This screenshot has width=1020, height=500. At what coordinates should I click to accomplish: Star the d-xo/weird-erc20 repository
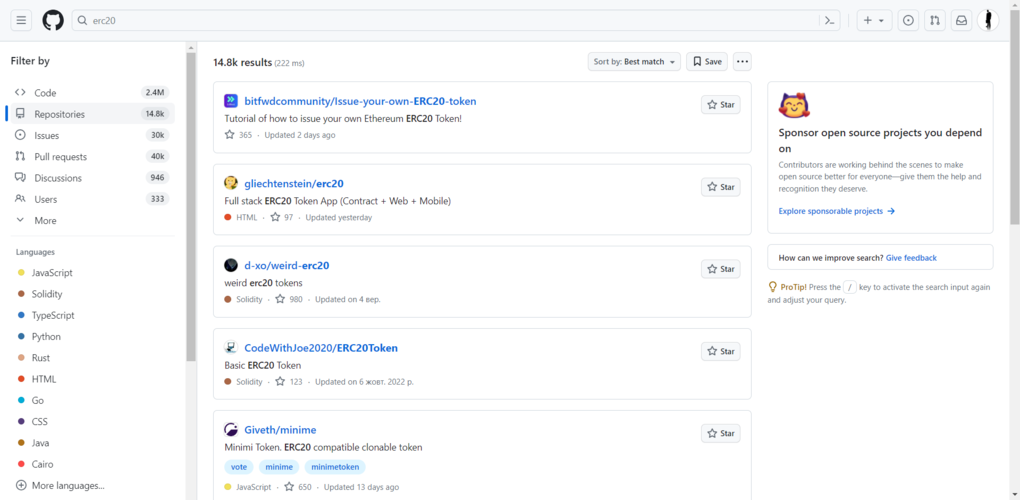(x=721, y=269)
